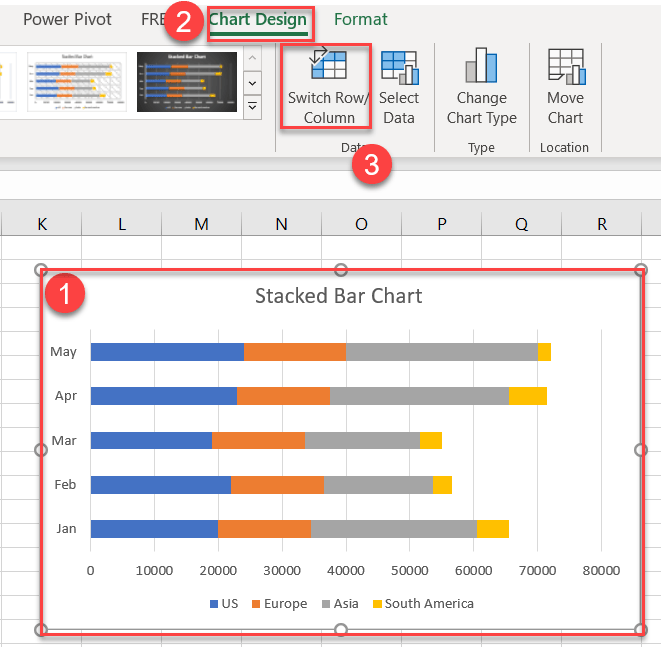Image resolution: width=661 pixels, height=647 pixels.
Task: Select the light stacked bar chart style
Action: click(77, 82)
